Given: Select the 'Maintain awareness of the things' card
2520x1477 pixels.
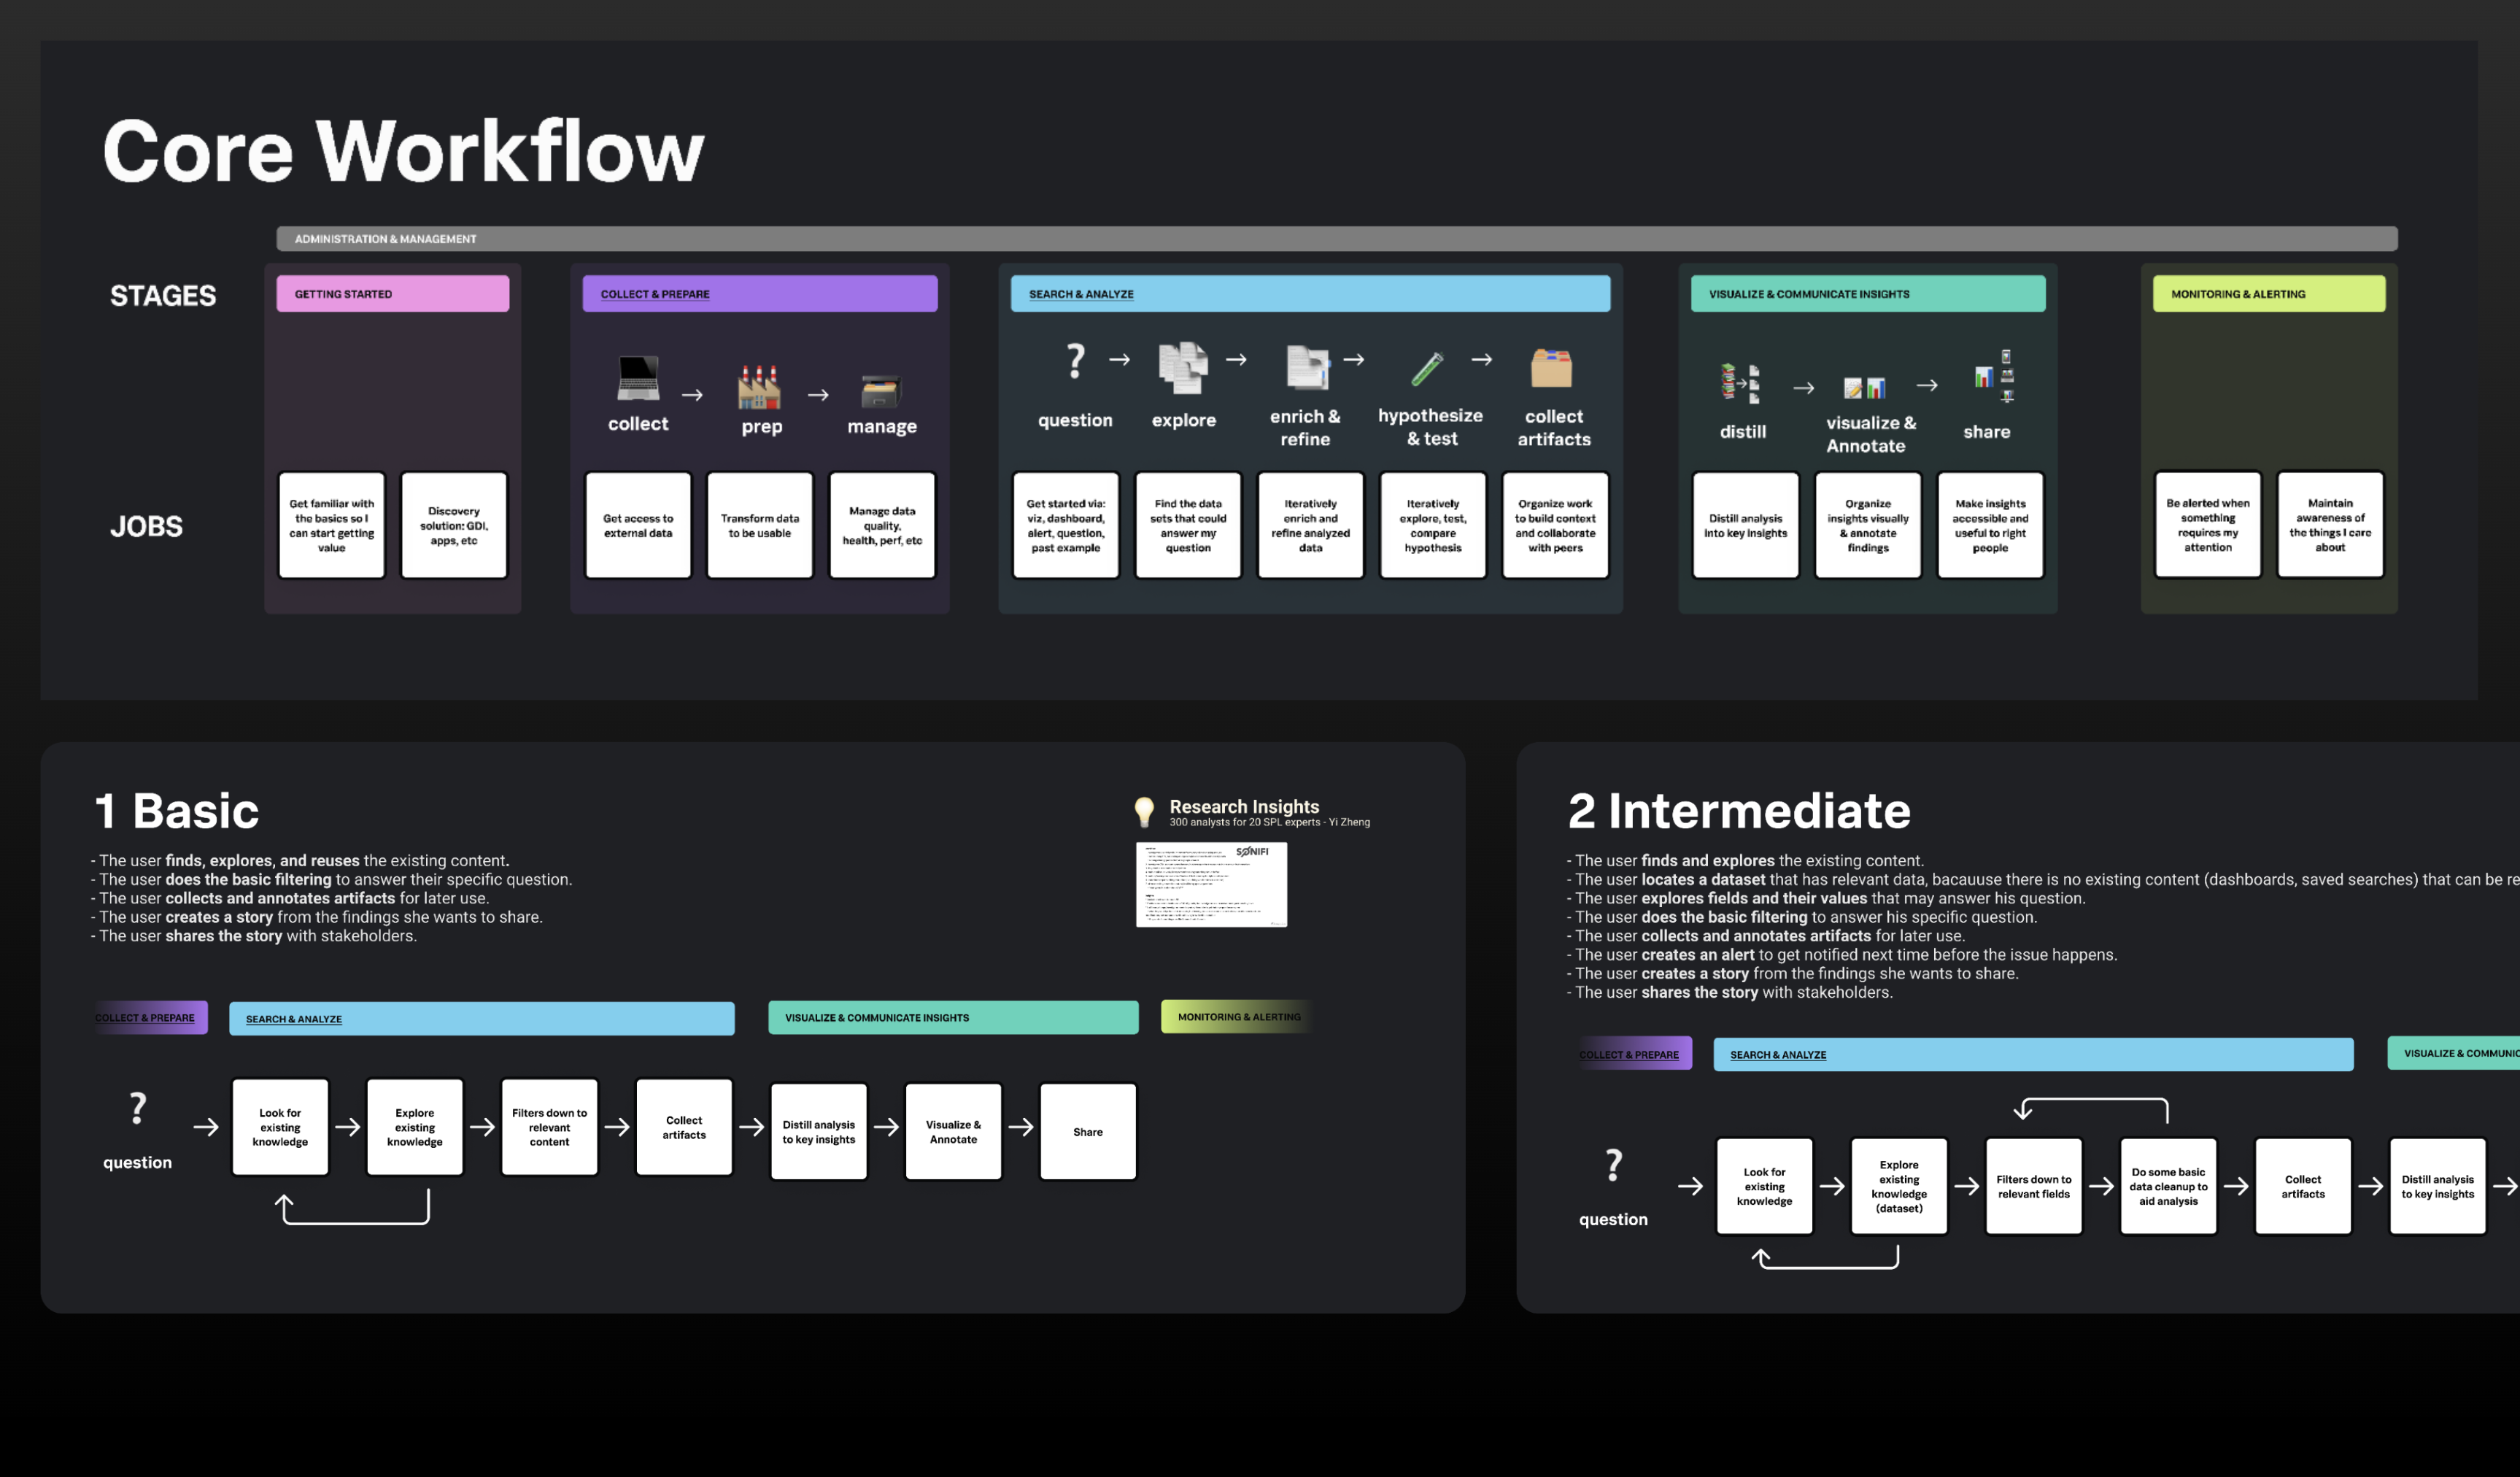Looking at the screenshot, I should 2330,525.
